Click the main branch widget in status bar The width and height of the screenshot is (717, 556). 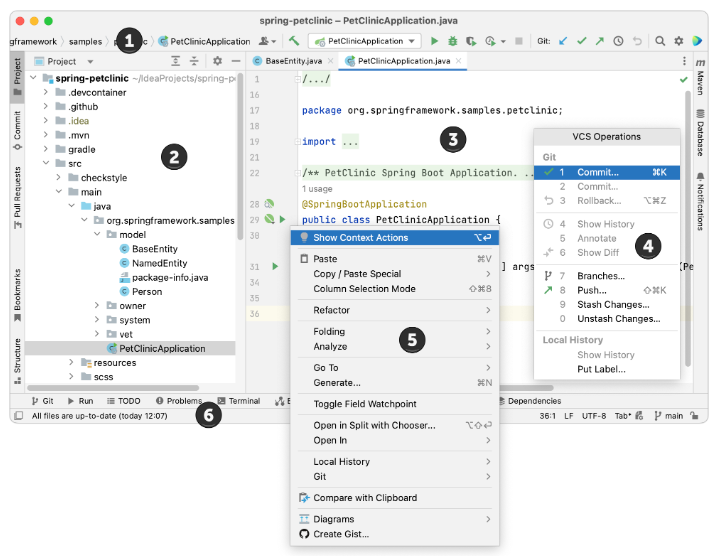coord(669,416)
